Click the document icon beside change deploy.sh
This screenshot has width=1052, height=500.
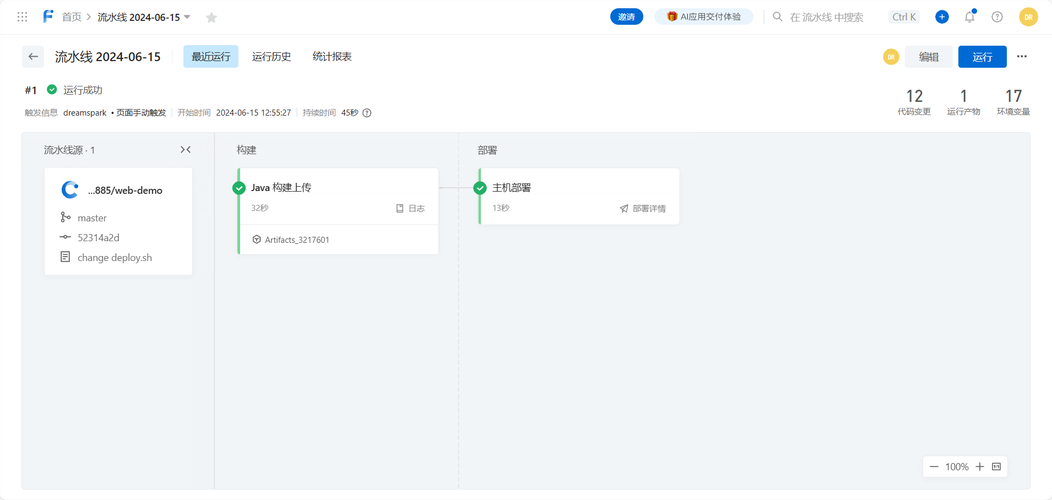(x=65, y=256)
